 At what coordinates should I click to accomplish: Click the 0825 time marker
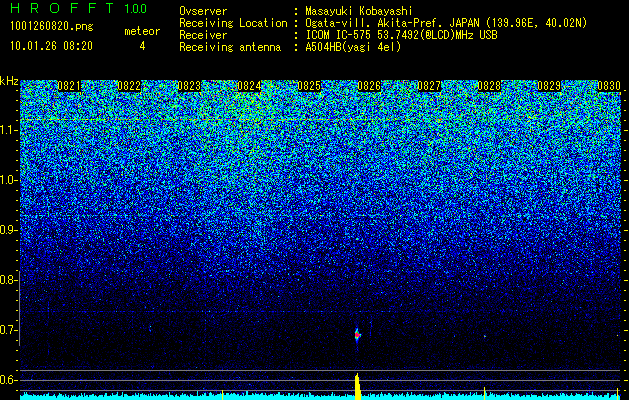tap(309, 86)
